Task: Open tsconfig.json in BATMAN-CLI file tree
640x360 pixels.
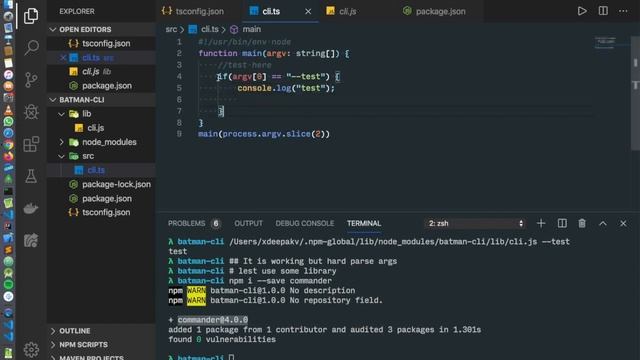Action: coord(101,212)
